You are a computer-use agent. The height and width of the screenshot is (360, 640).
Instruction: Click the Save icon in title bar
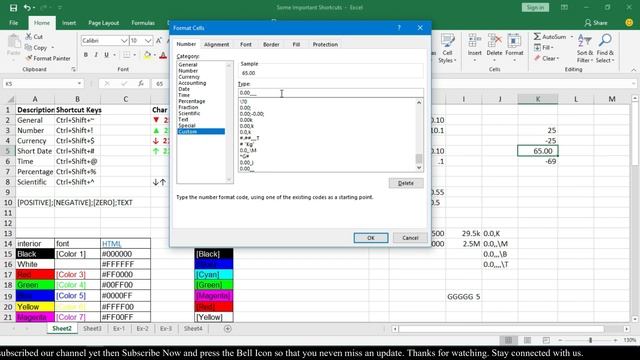point(13,8)
